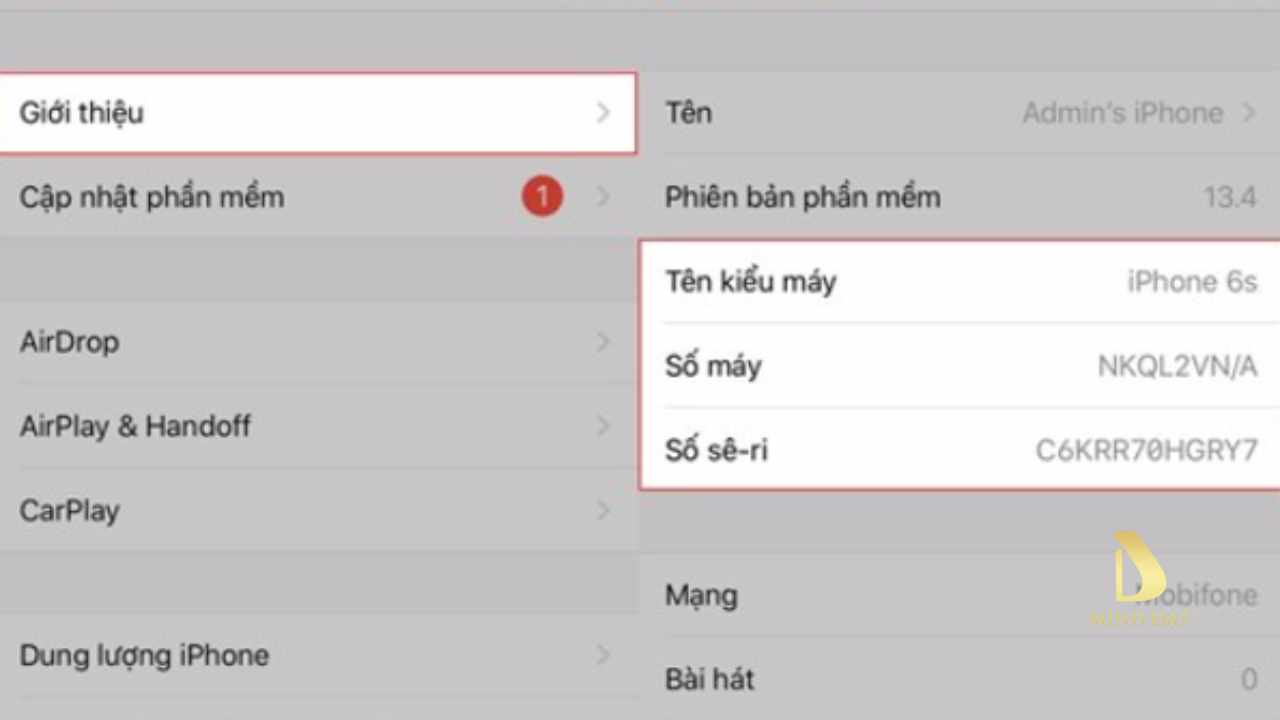
Task: Tap the Admin's iPhone name value
Action: (x=1122, y=113)
